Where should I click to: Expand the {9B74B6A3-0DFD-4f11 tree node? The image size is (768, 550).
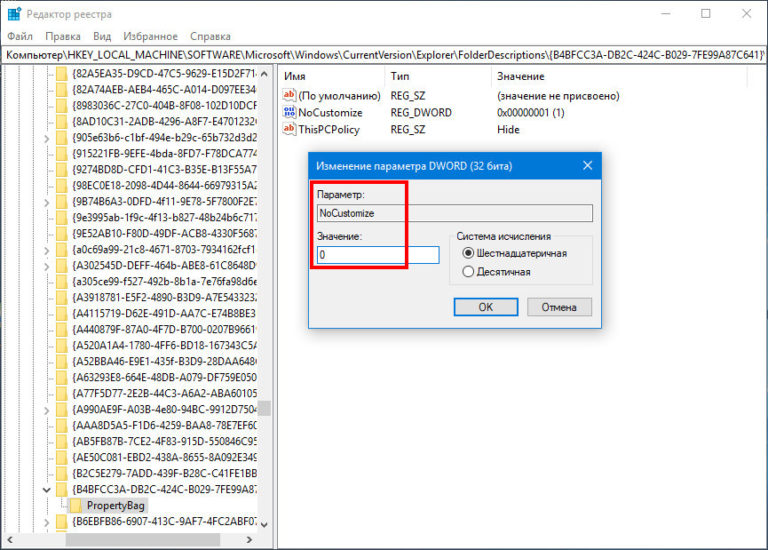46,201
